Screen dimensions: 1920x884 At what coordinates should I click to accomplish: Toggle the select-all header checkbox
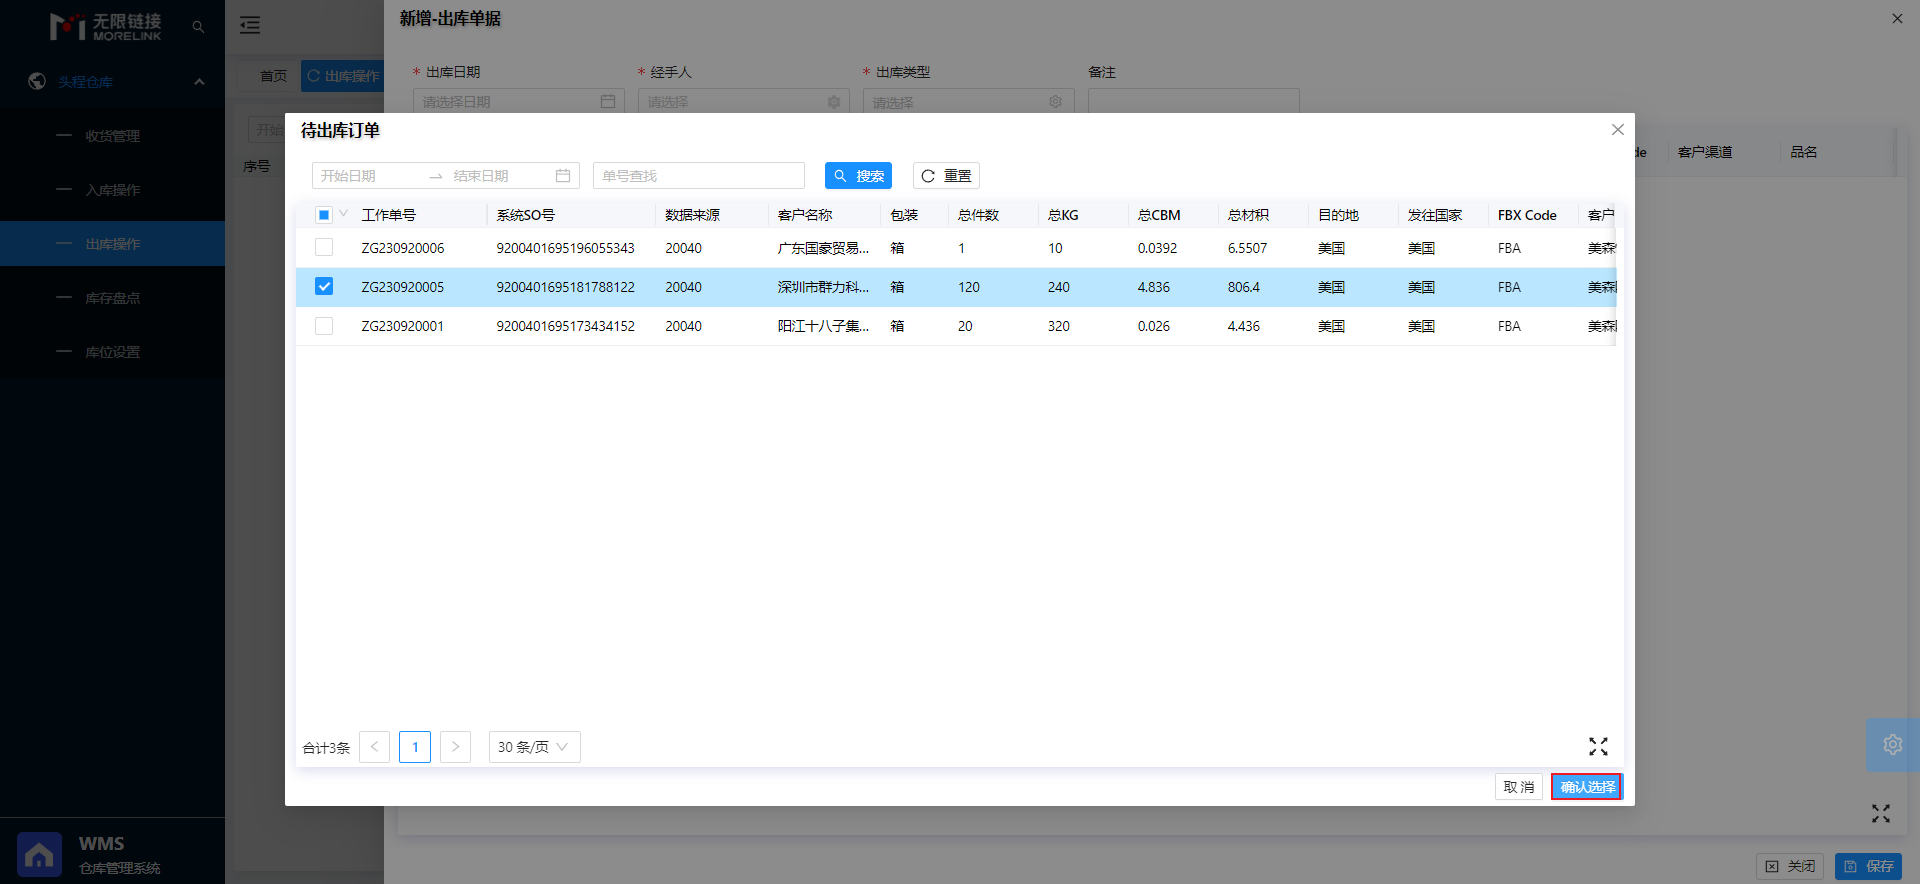coord(324,215)
